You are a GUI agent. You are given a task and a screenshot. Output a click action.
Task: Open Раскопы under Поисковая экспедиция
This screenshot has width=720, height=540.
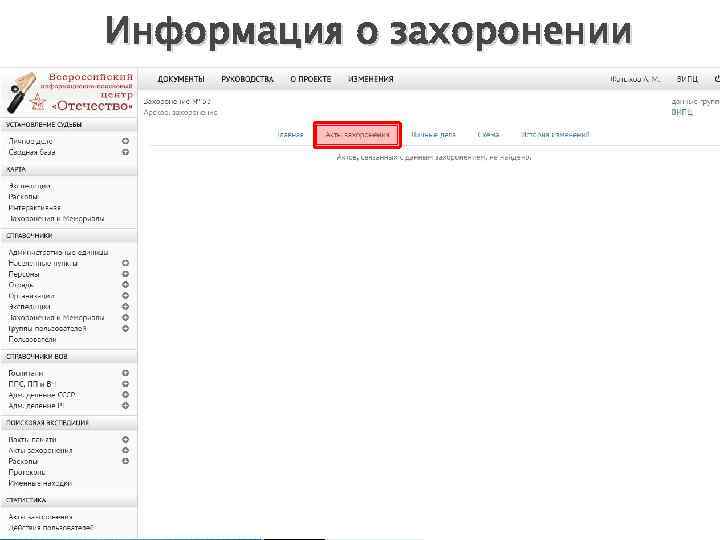click(x=23, y=461)
